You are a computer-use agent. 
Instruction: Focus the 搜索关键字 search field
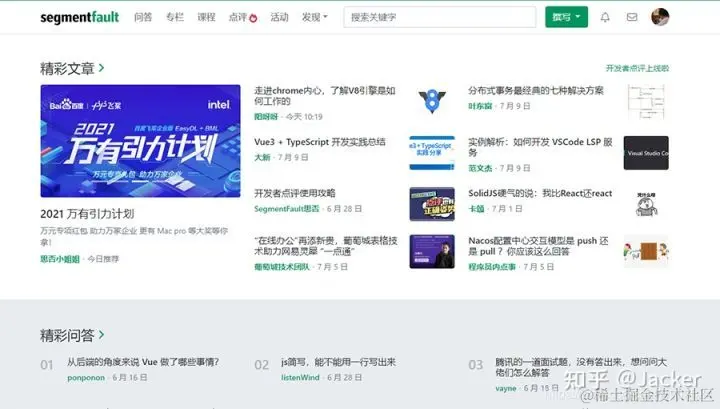click(439, 17)
